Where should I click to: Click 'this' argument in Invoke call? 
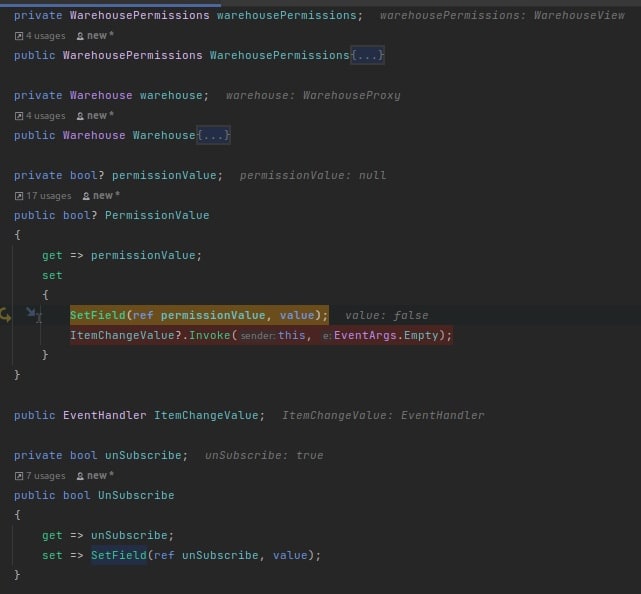291,336
